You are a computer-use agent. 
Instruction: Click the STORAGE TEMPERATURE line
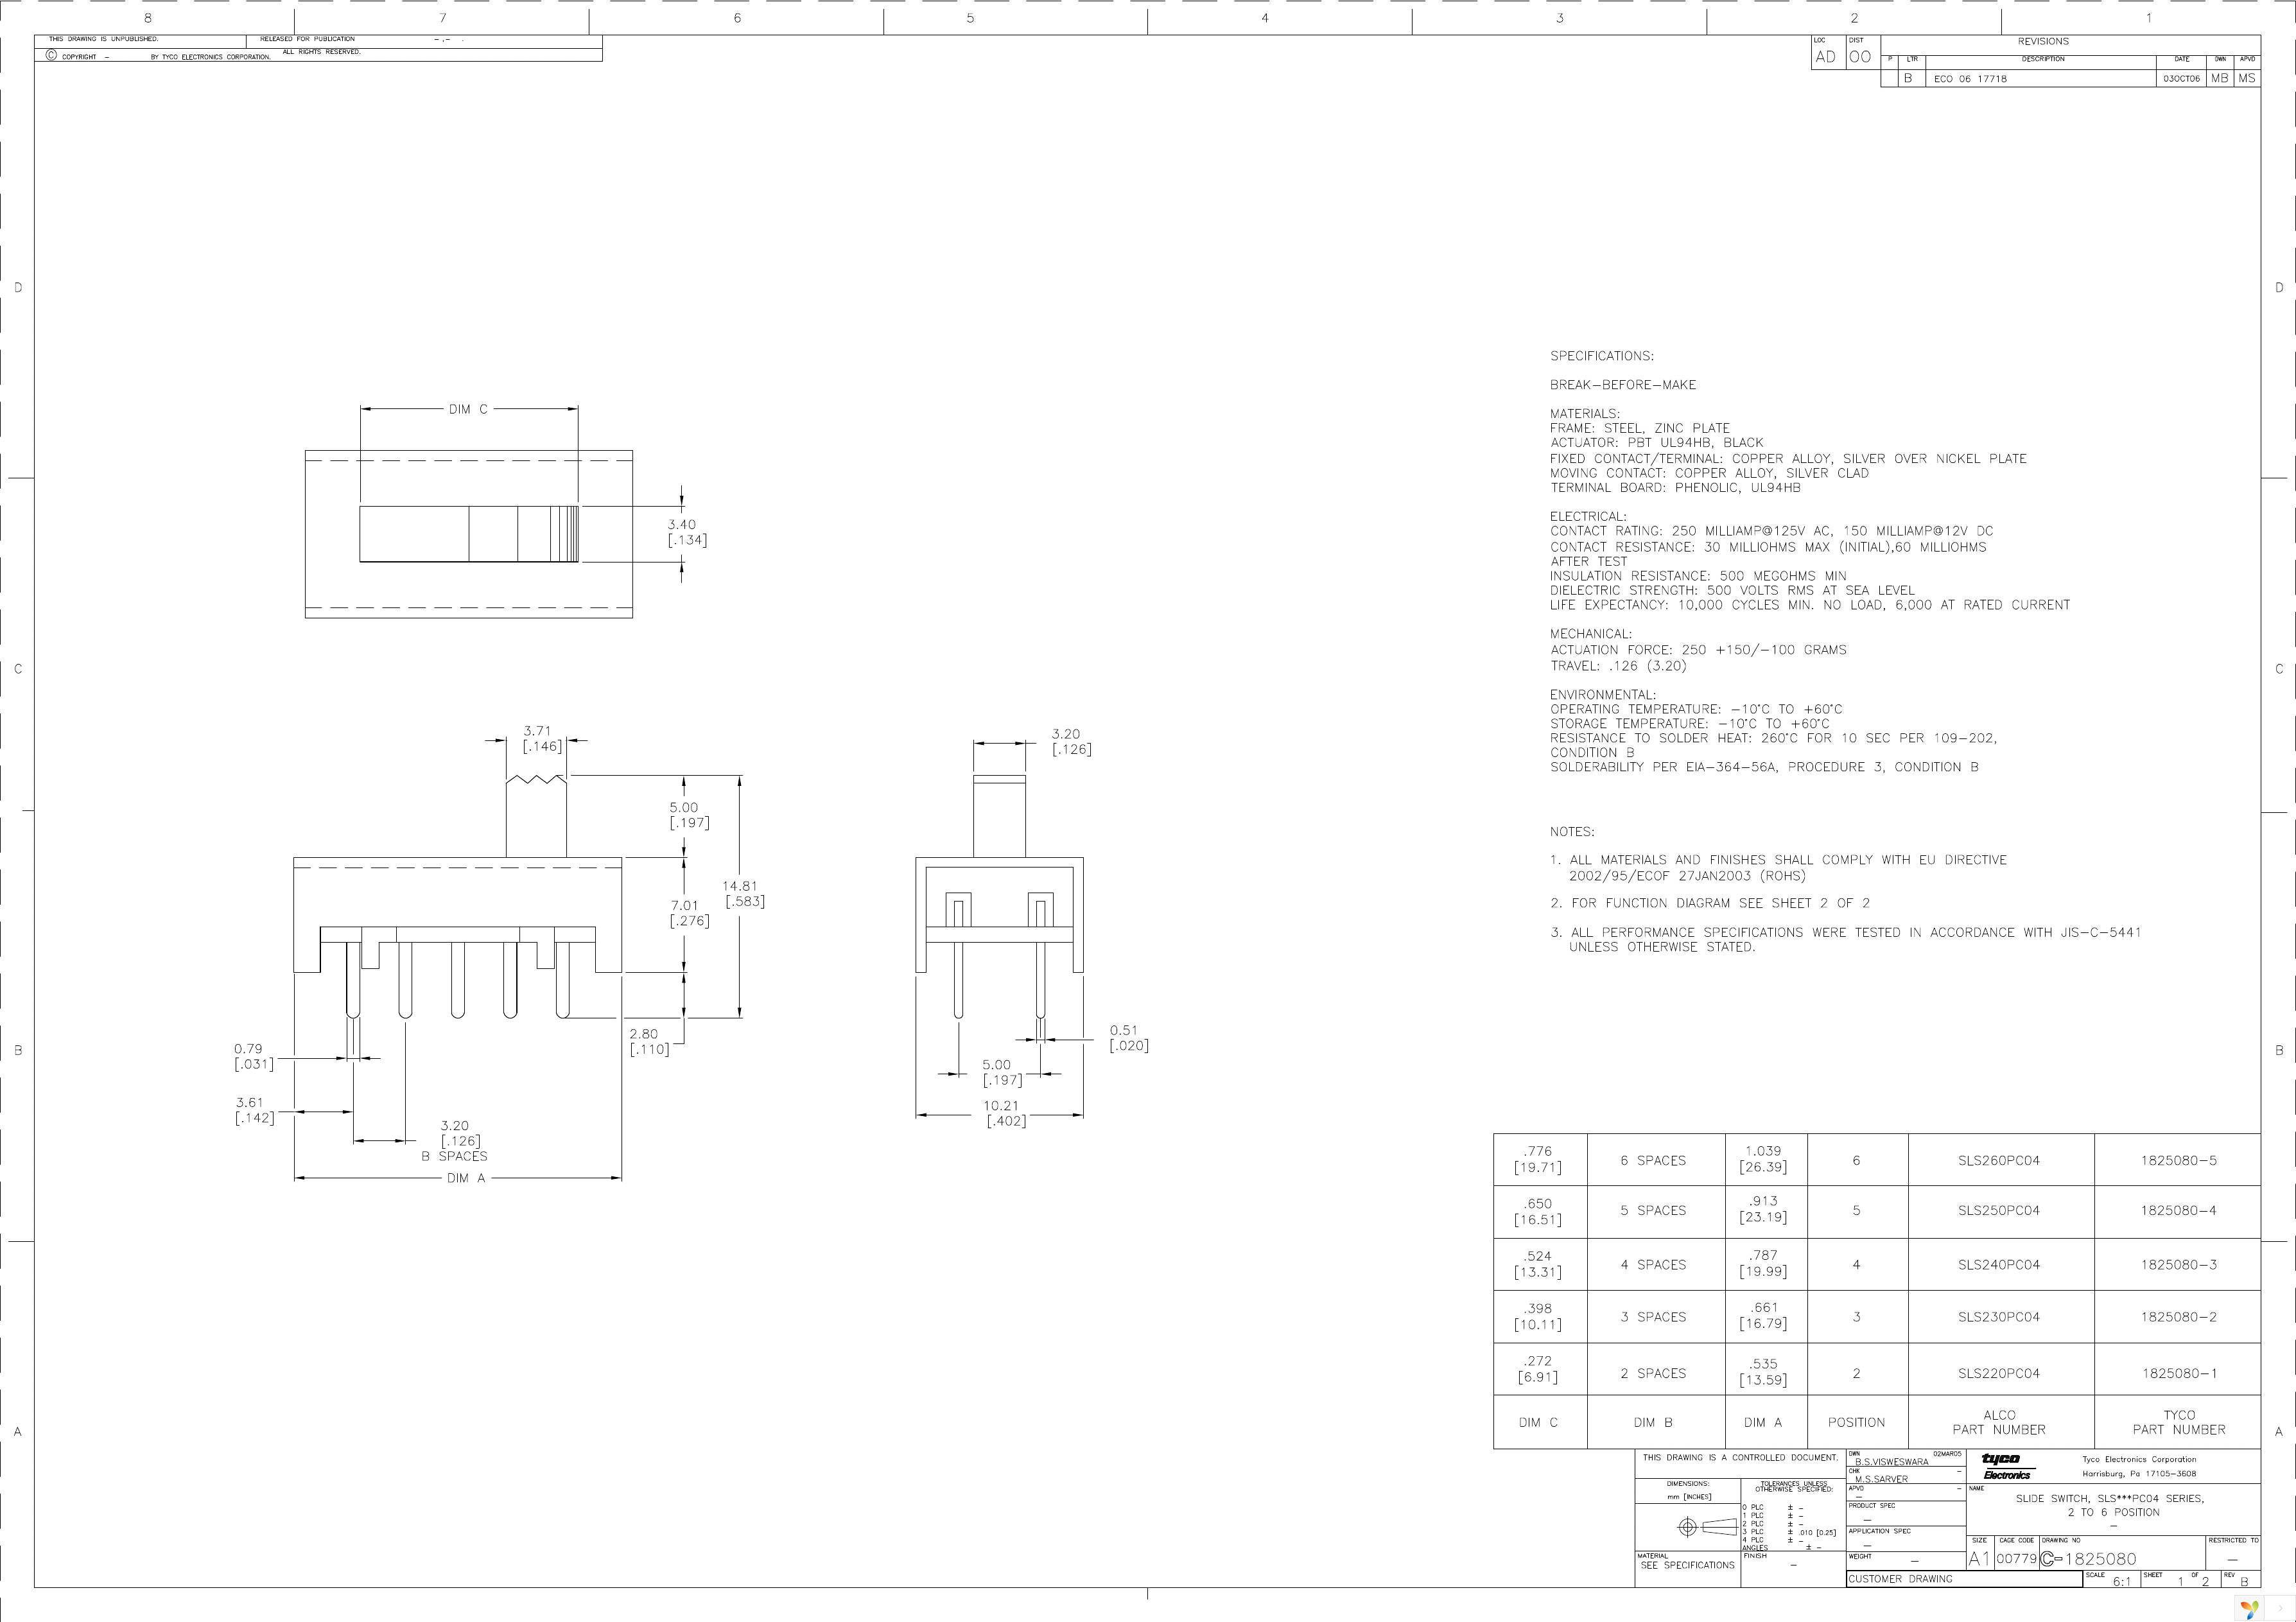pyautogui.click(x=1689, y=724)
